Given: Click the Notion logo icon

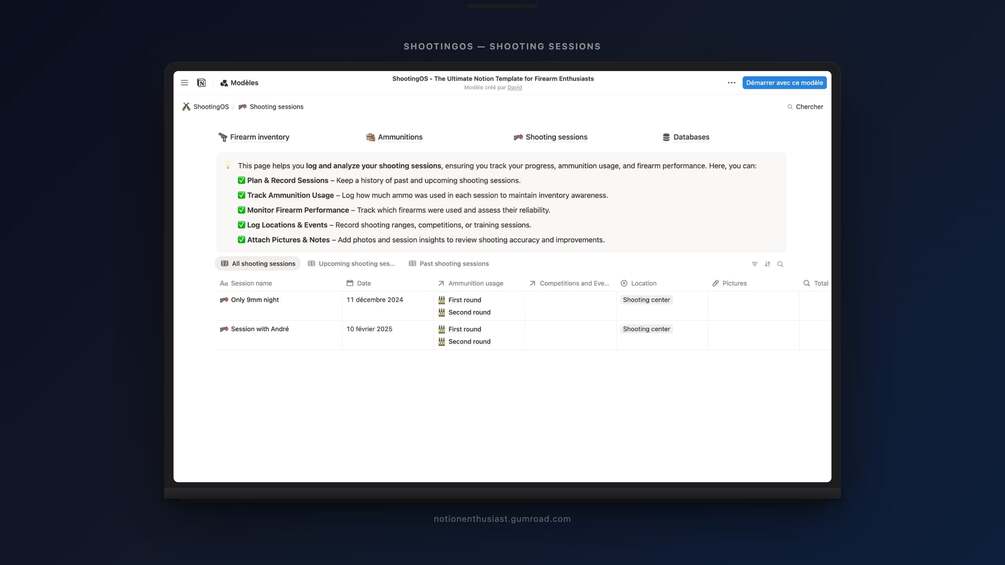Looking at the screenshot, I should pos(201,83).
